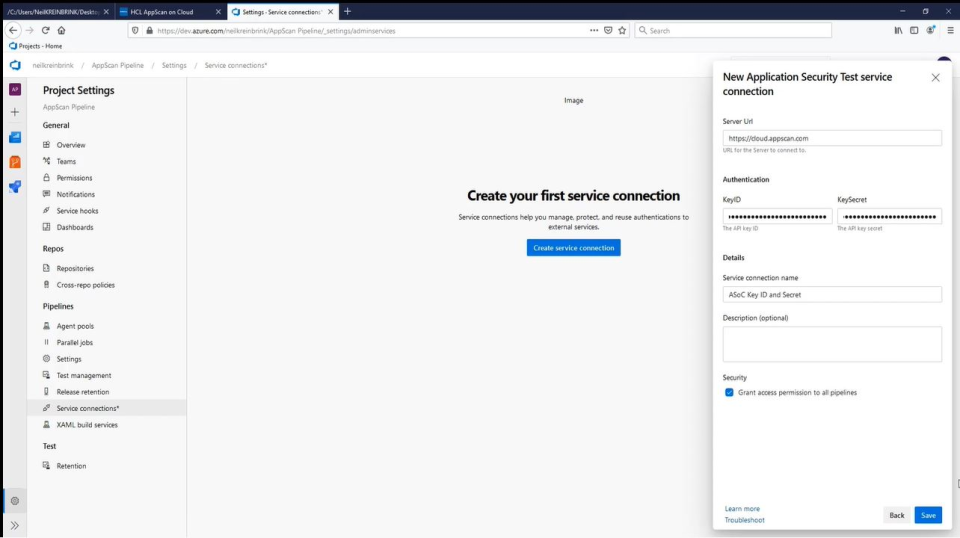Click the Pipelines Settings gear icon

pos(47,359)
